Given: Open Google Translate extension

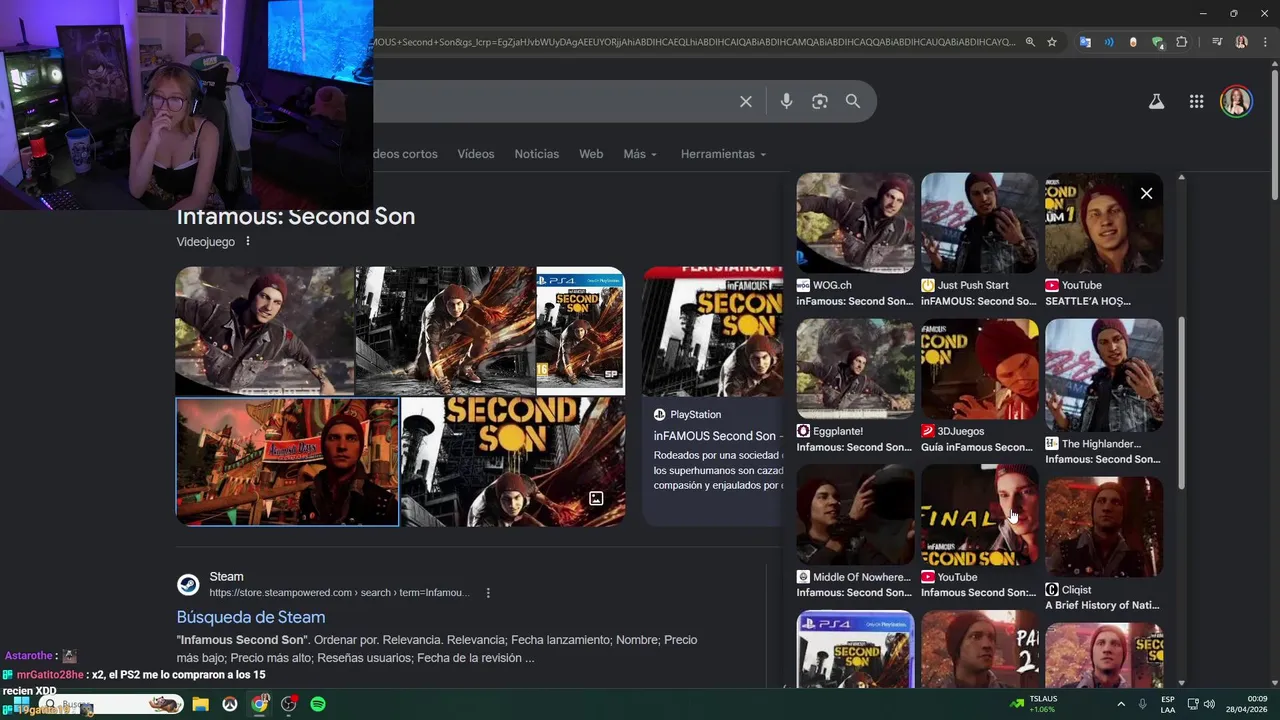Looking at the screenshot, I should pyautogui.click(x=1085, y=42).
